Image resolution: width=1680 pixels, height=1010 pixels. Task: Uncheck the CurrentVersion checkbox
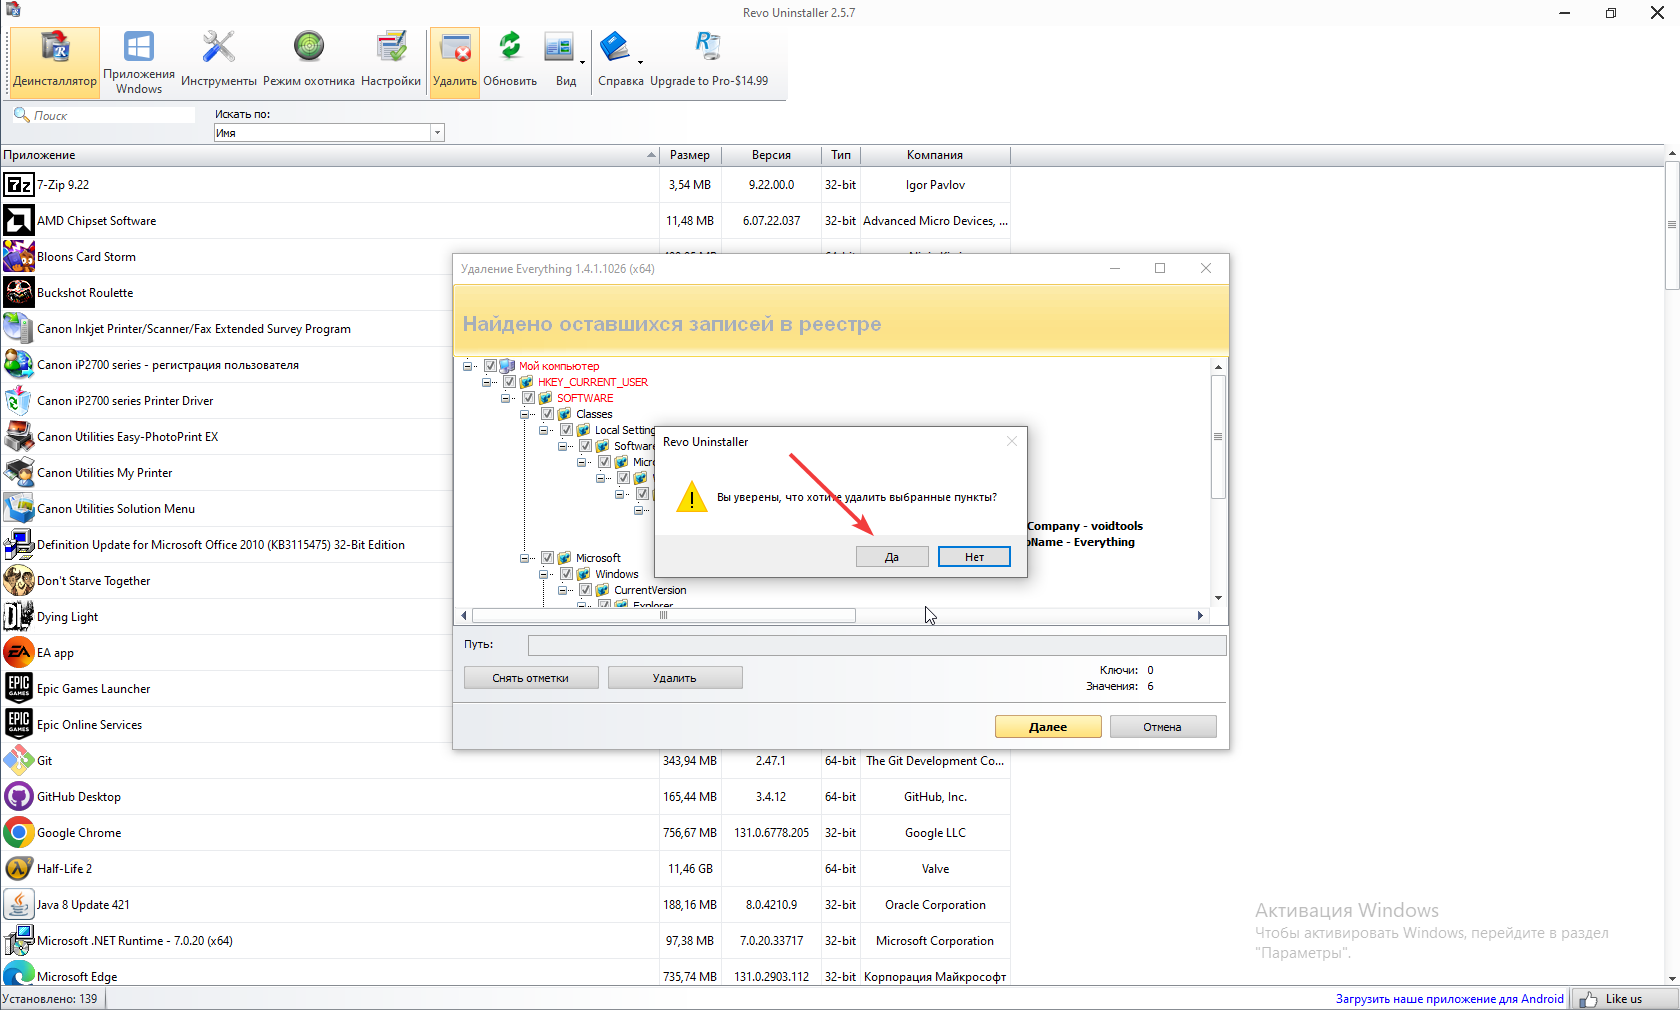(585, 590)
